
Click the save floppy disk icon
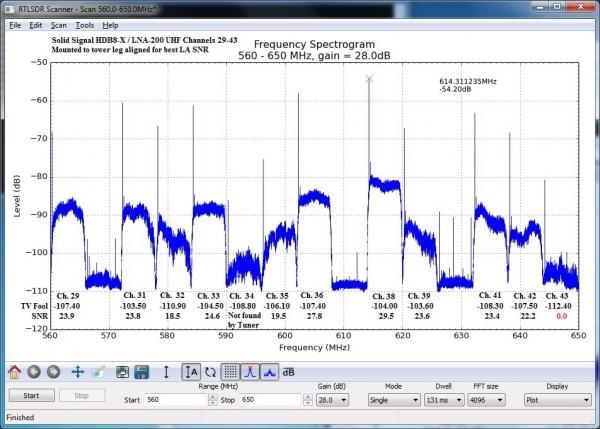pos(143,372)
